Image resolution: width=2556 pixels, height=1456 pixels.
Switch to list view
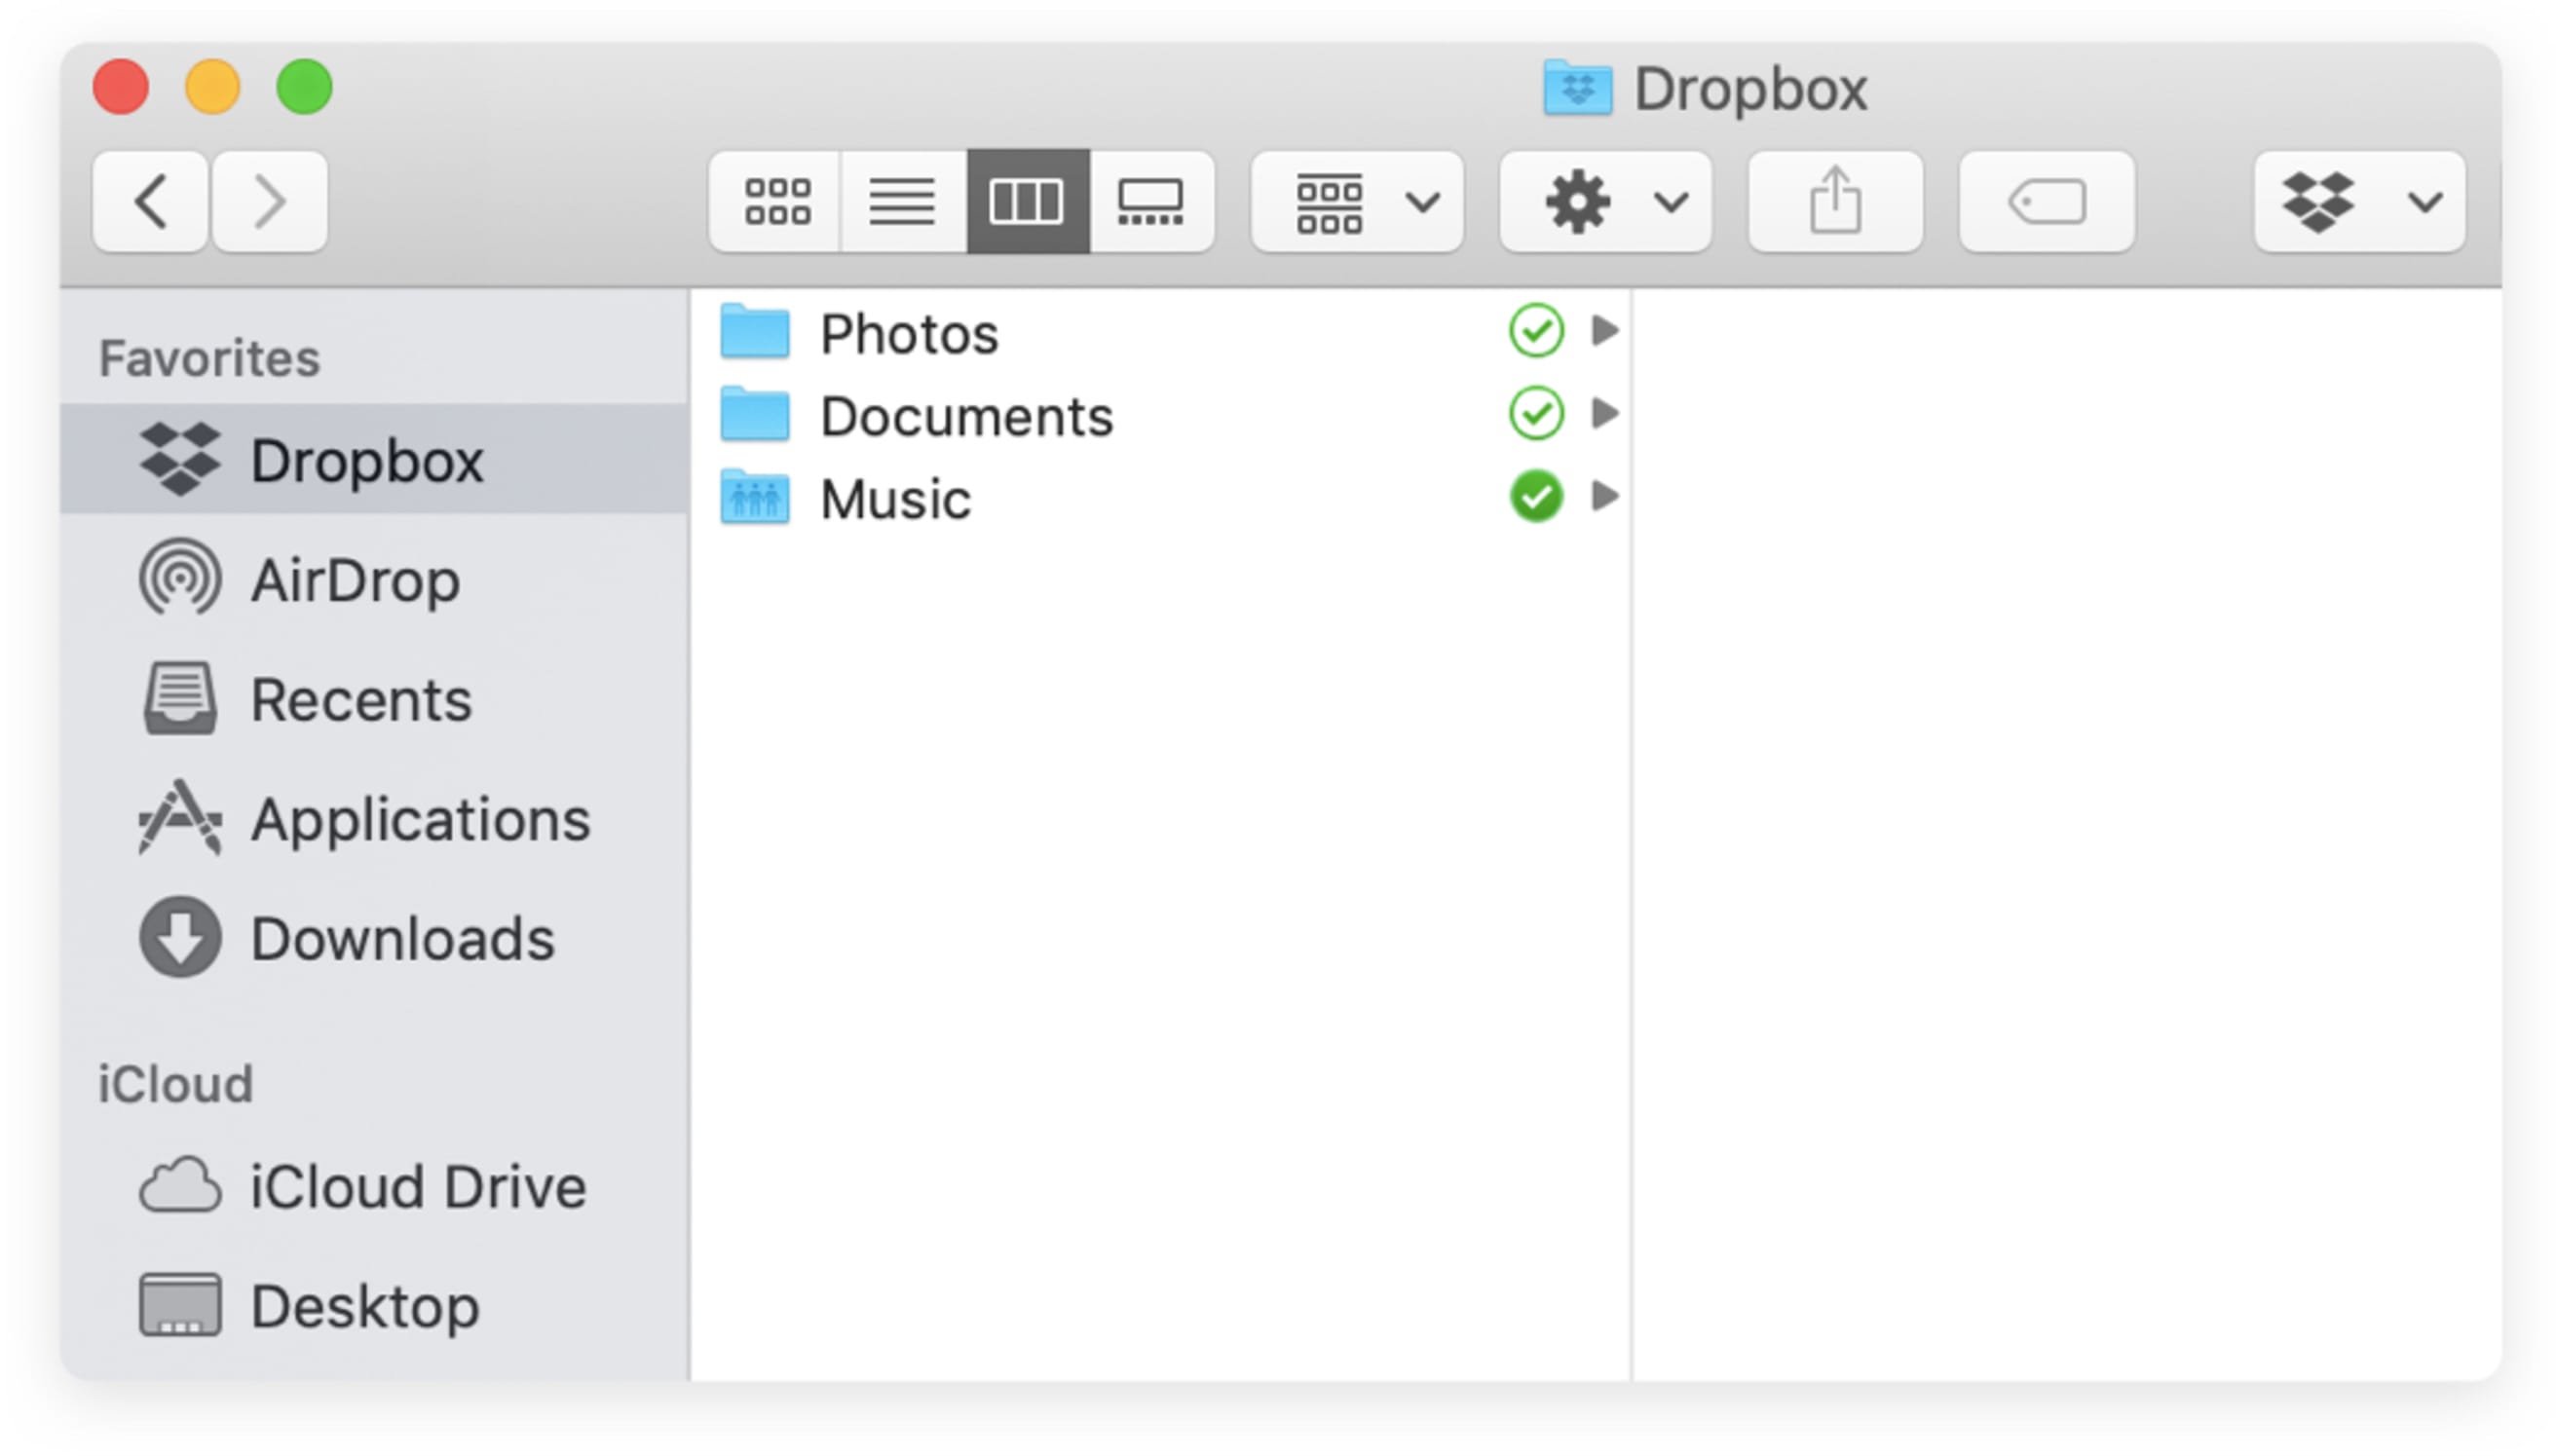point(902,201)
